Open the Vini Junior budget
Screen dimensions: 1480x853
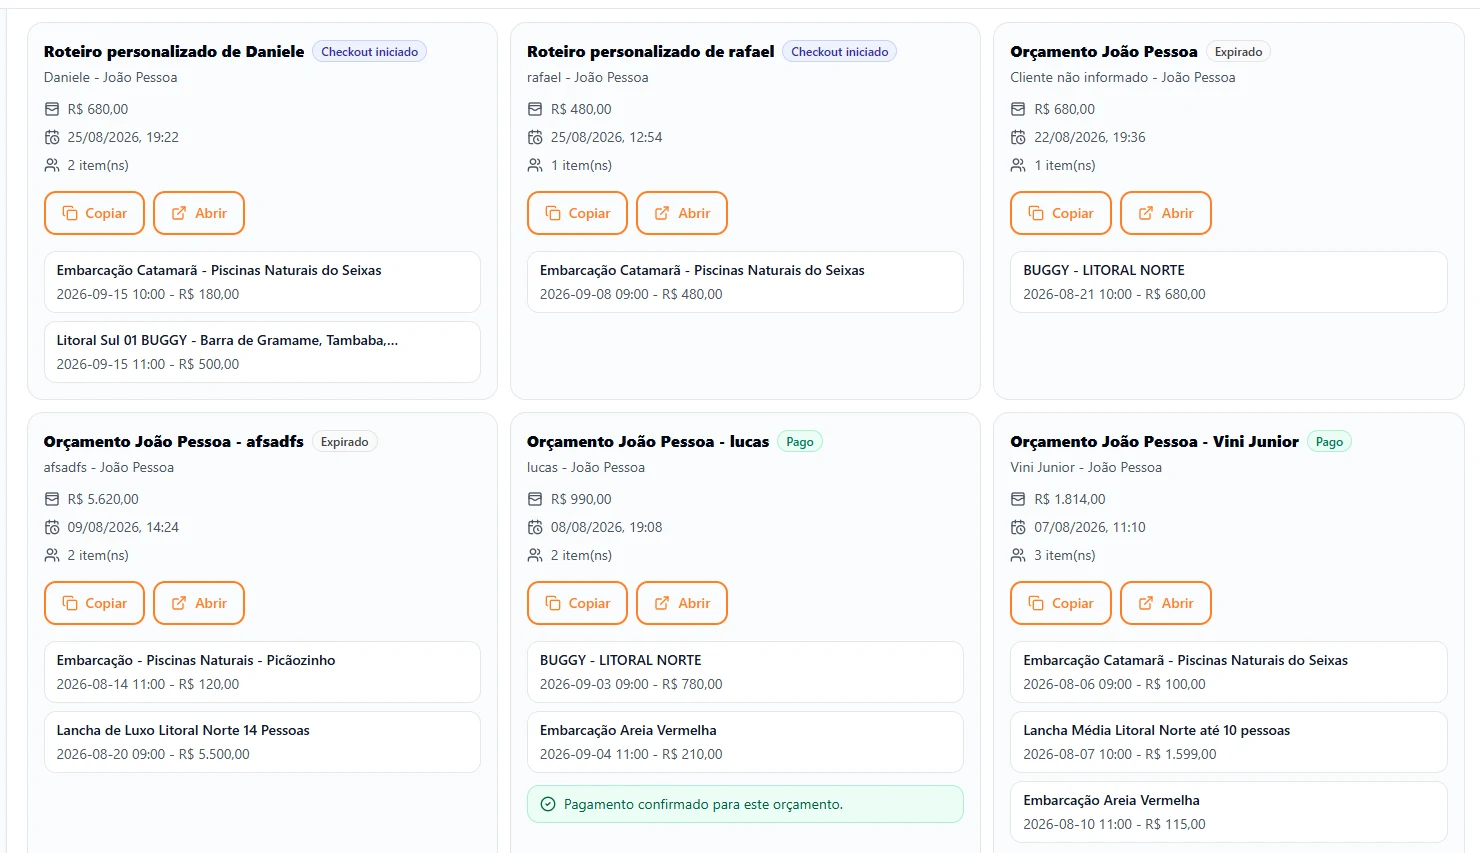point(1166,603)
